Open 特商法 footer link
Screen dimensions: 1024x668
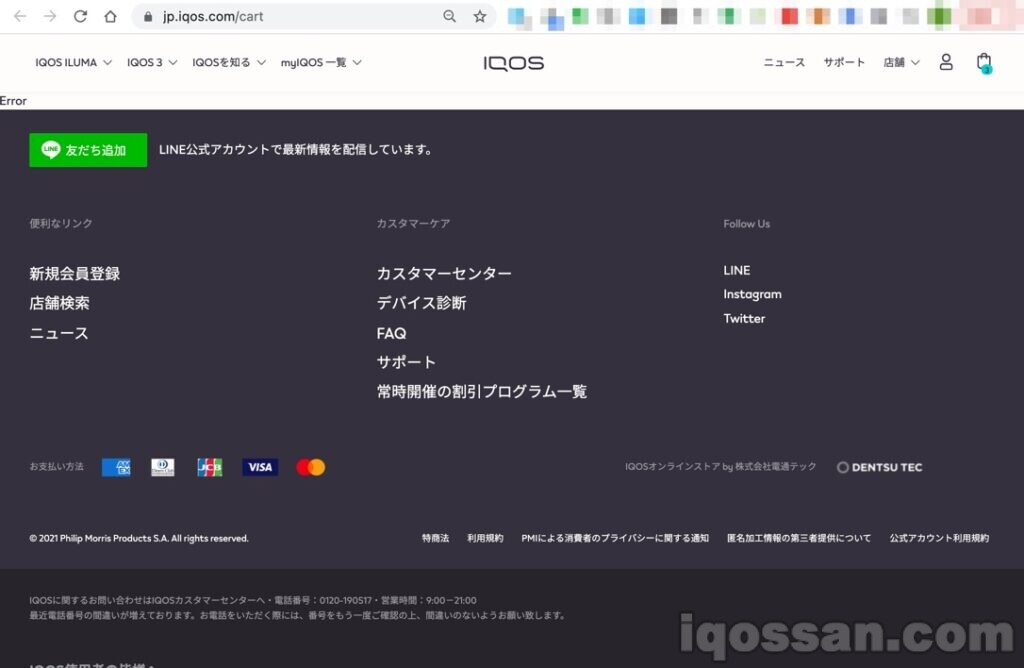click(435, 538)
